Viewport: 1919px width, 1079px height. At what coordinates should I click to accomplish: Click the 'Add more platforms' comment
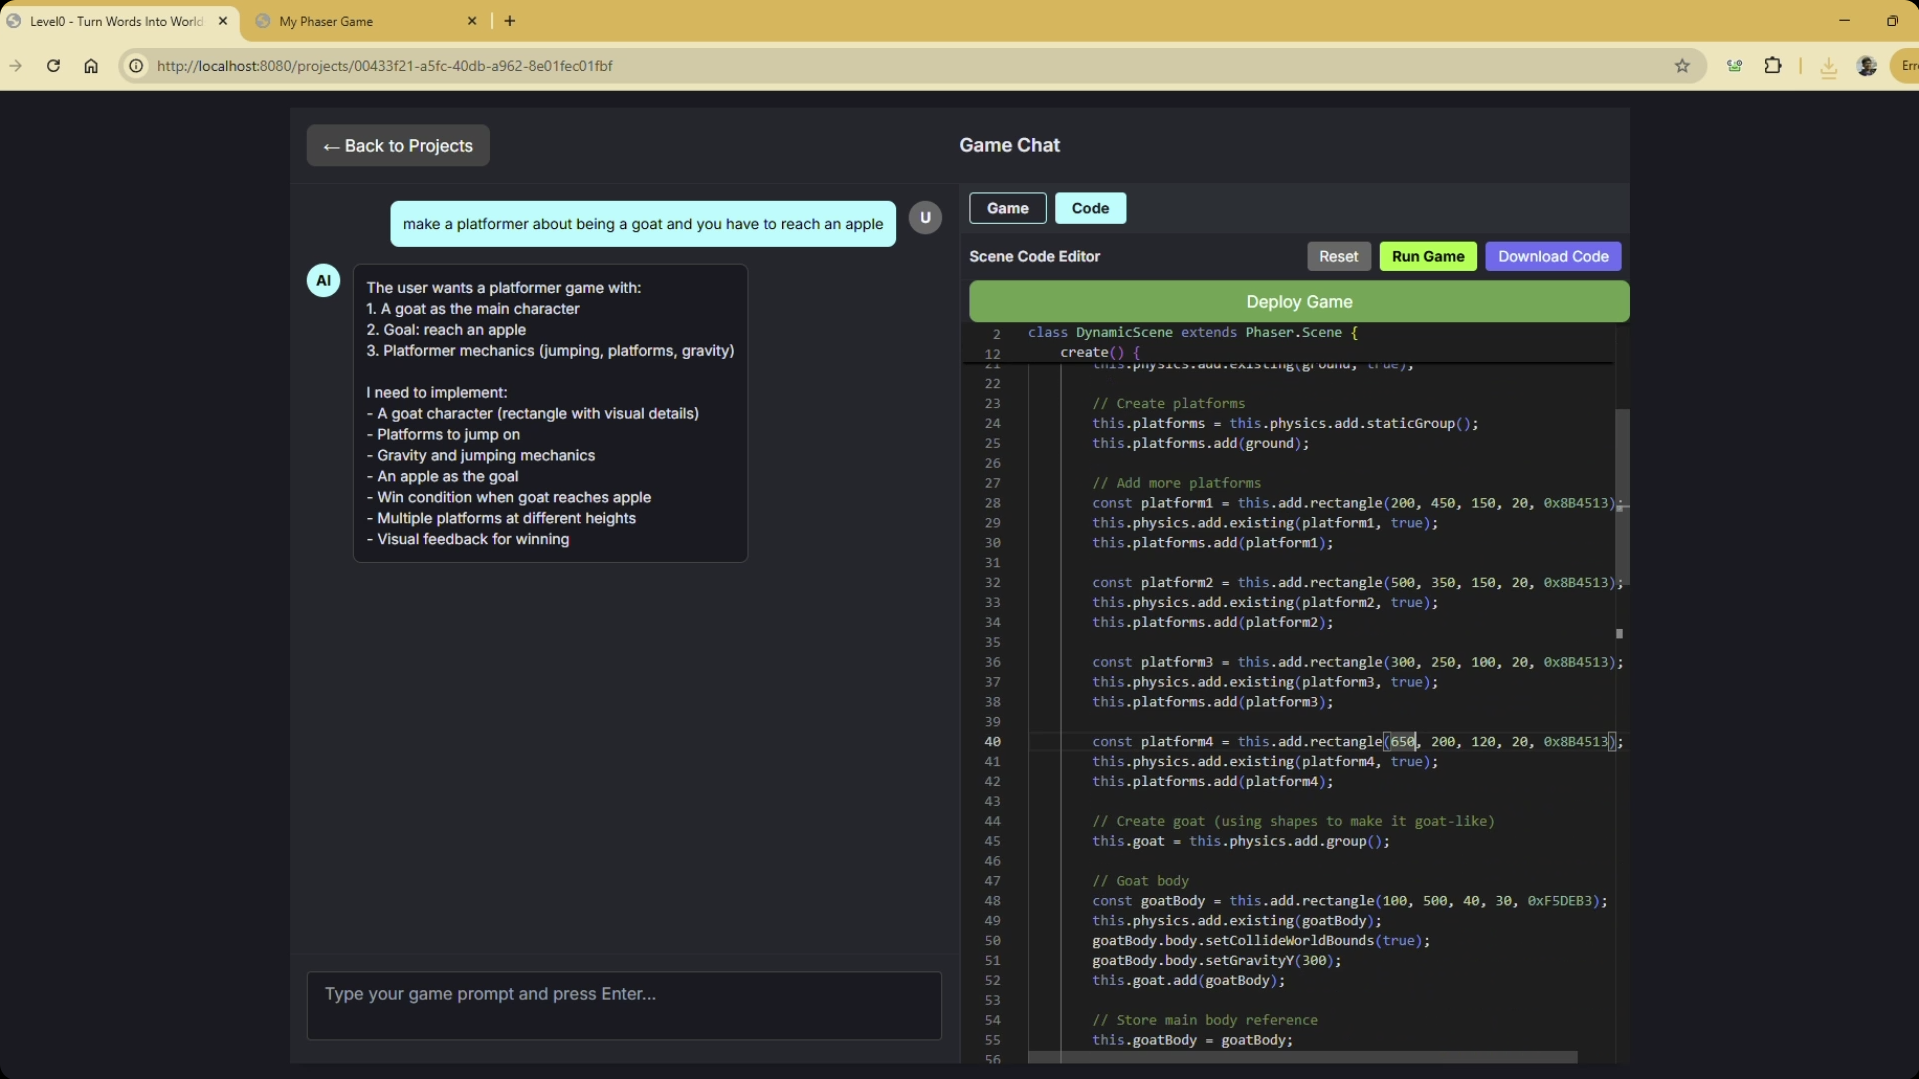coord(1176,483)
